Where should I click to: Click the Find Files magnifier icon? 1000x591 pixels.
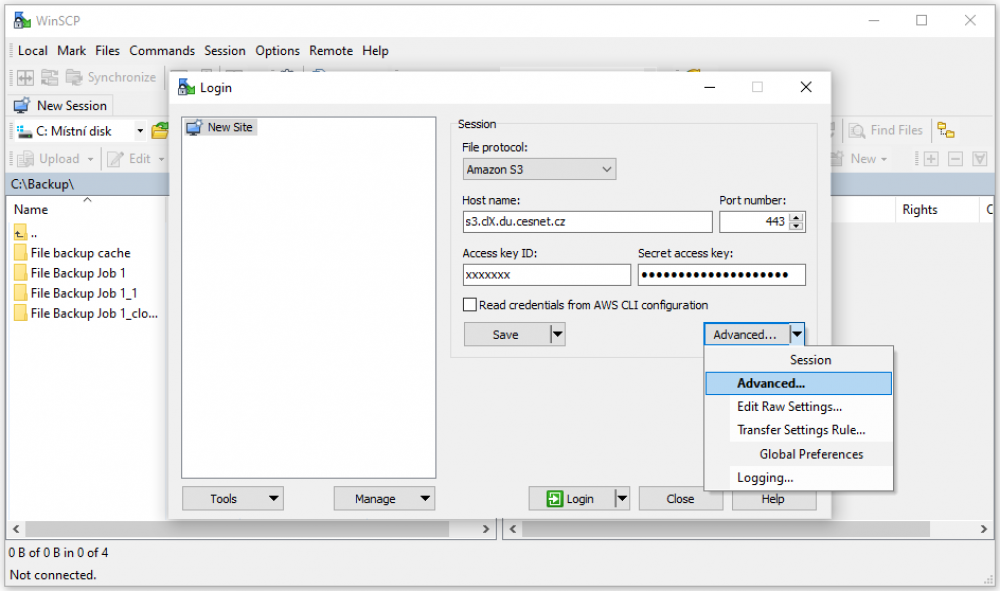(857, 130)
